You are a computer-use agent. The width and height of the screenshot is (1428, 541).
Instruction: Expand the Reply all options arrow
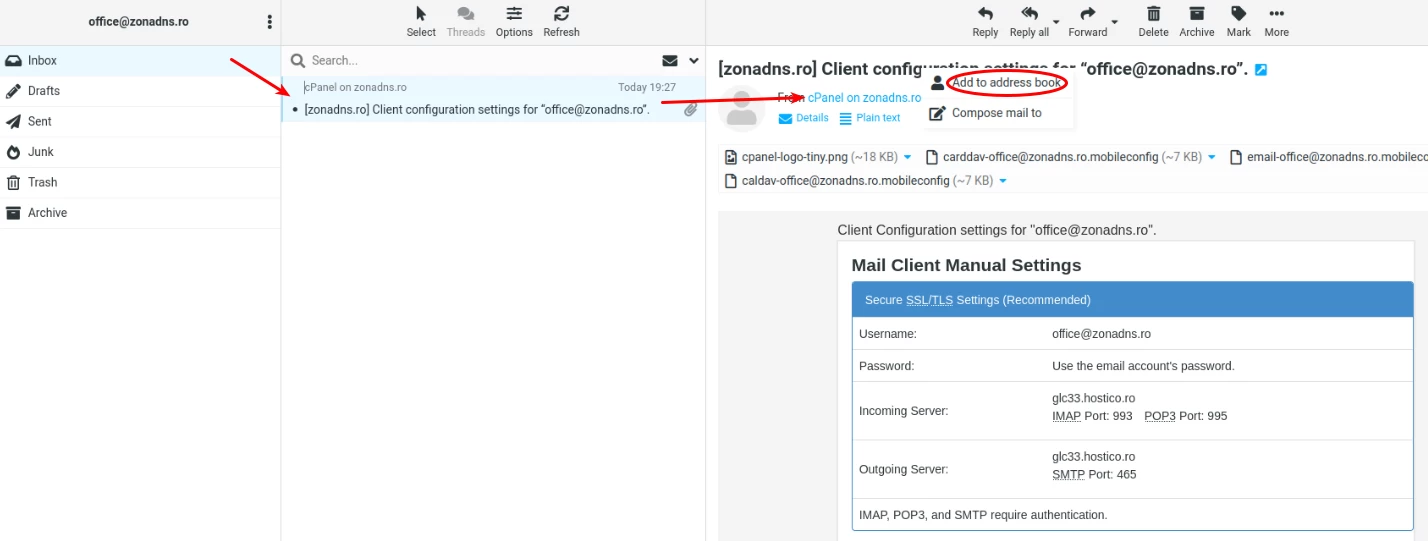1056,22
